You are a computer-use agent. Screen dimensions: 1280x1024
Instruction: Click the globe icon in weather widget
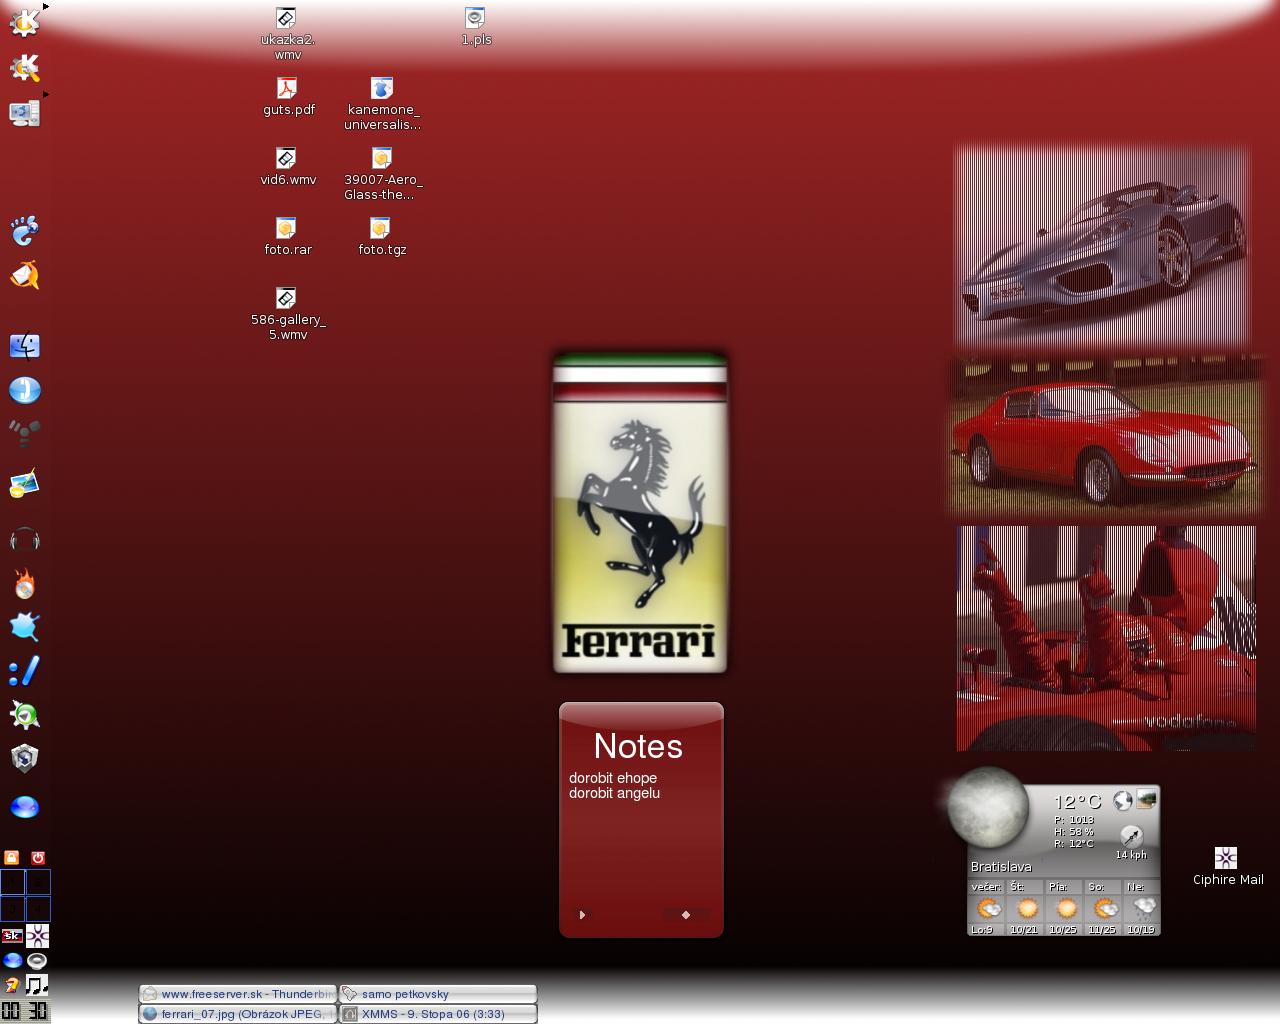1123,800
